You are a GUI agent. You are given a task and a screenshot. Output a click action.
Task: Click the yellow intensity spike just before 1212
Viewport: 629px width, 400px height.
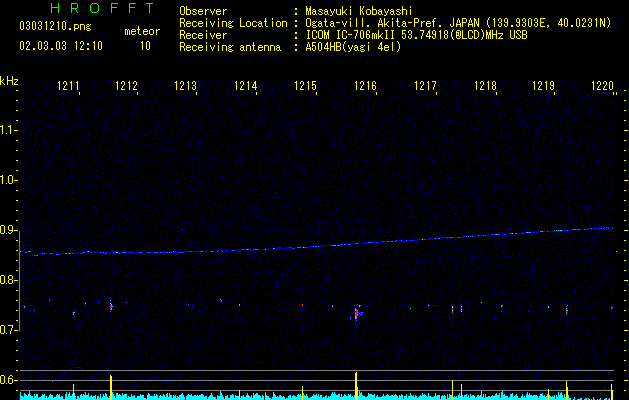(x=111, y=387)
